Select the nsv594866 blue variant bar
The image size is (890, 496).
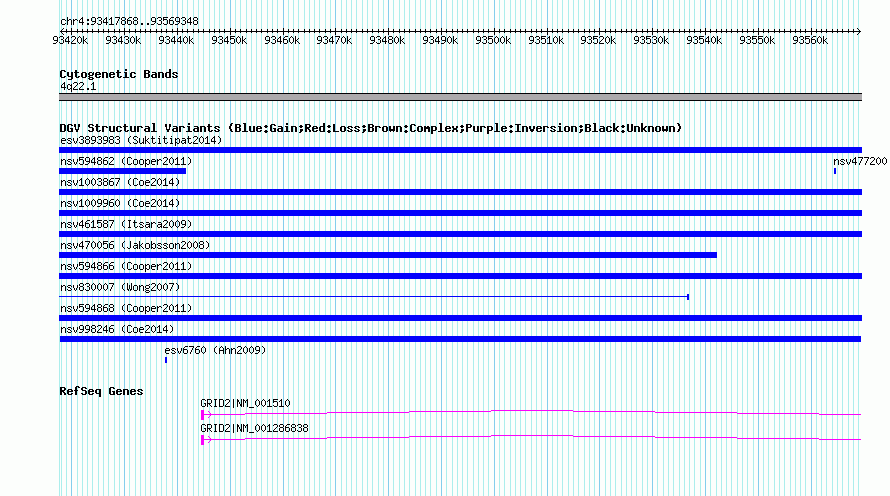[x=460, y=276]
